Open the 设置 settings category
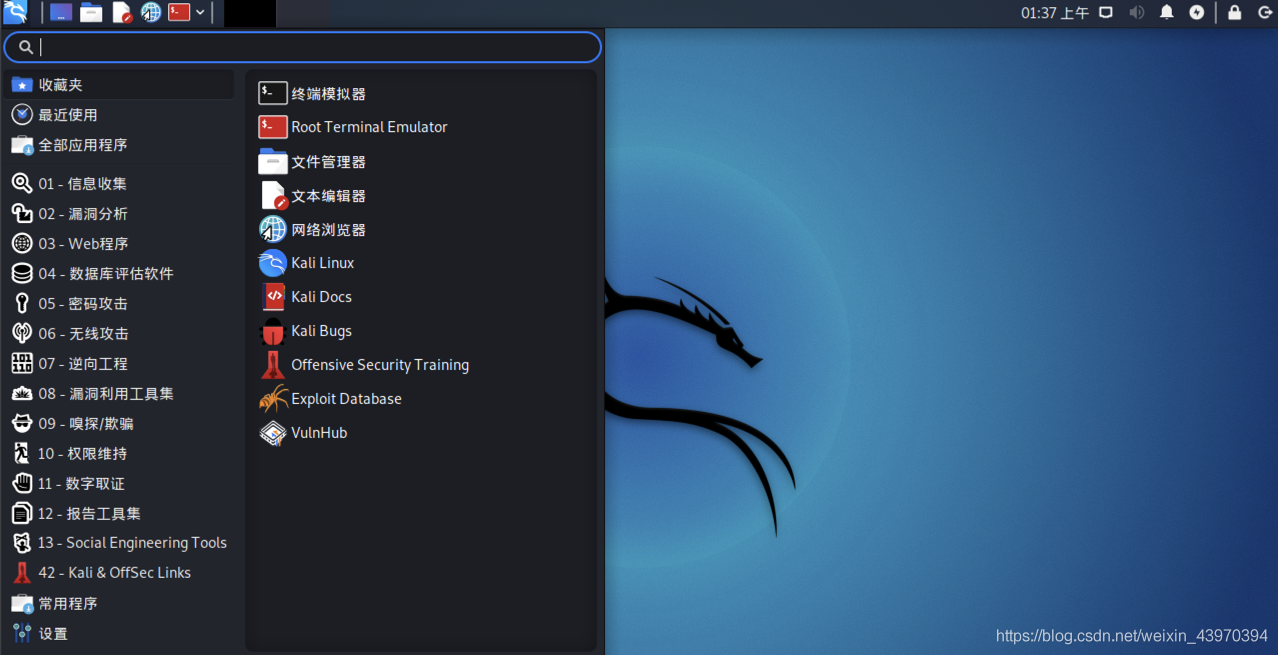 [x=121, y=634]
